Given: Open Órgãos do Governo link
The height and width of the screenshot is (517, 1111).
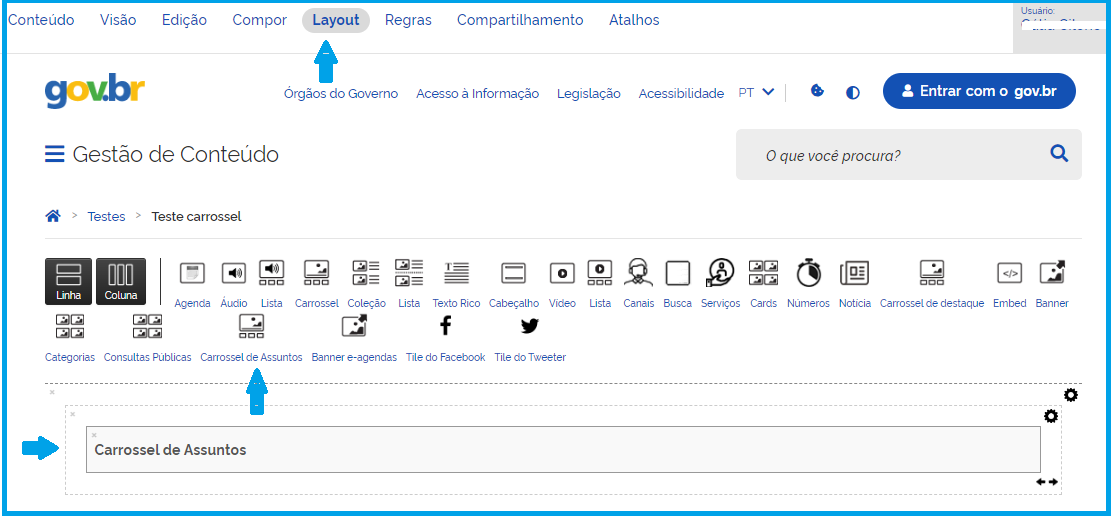Looking at the screenshot, I should tap(341, 93).
